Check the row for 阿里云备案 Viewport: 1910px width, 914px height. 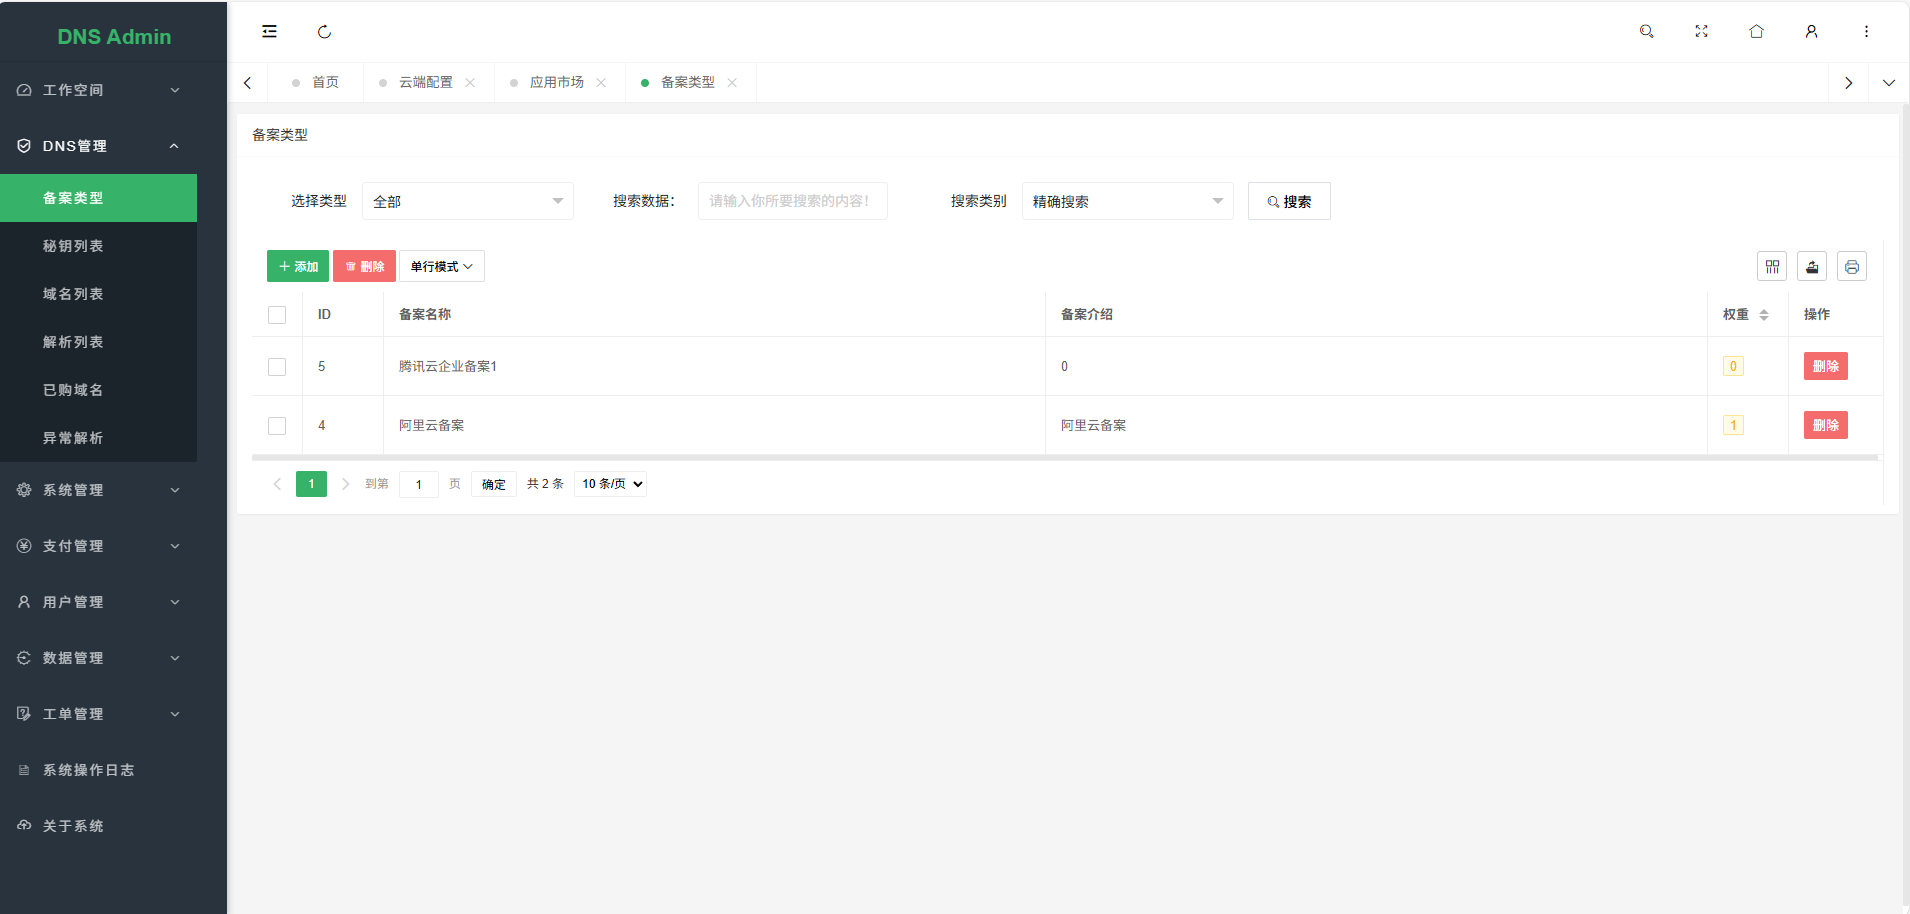(277, 426)
